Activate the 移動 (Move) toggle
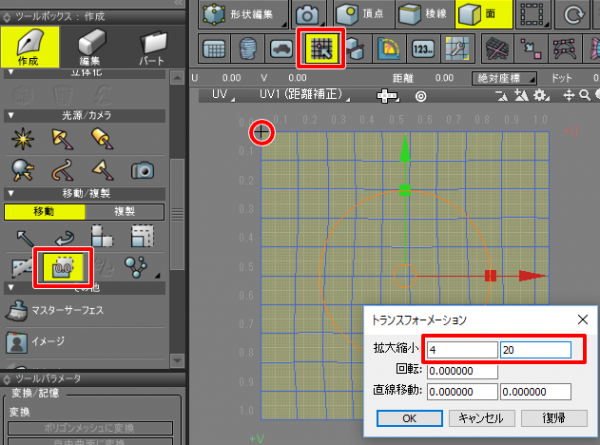Image resolution: width=600 pixels, height=445 pixels. coord(45,212)
